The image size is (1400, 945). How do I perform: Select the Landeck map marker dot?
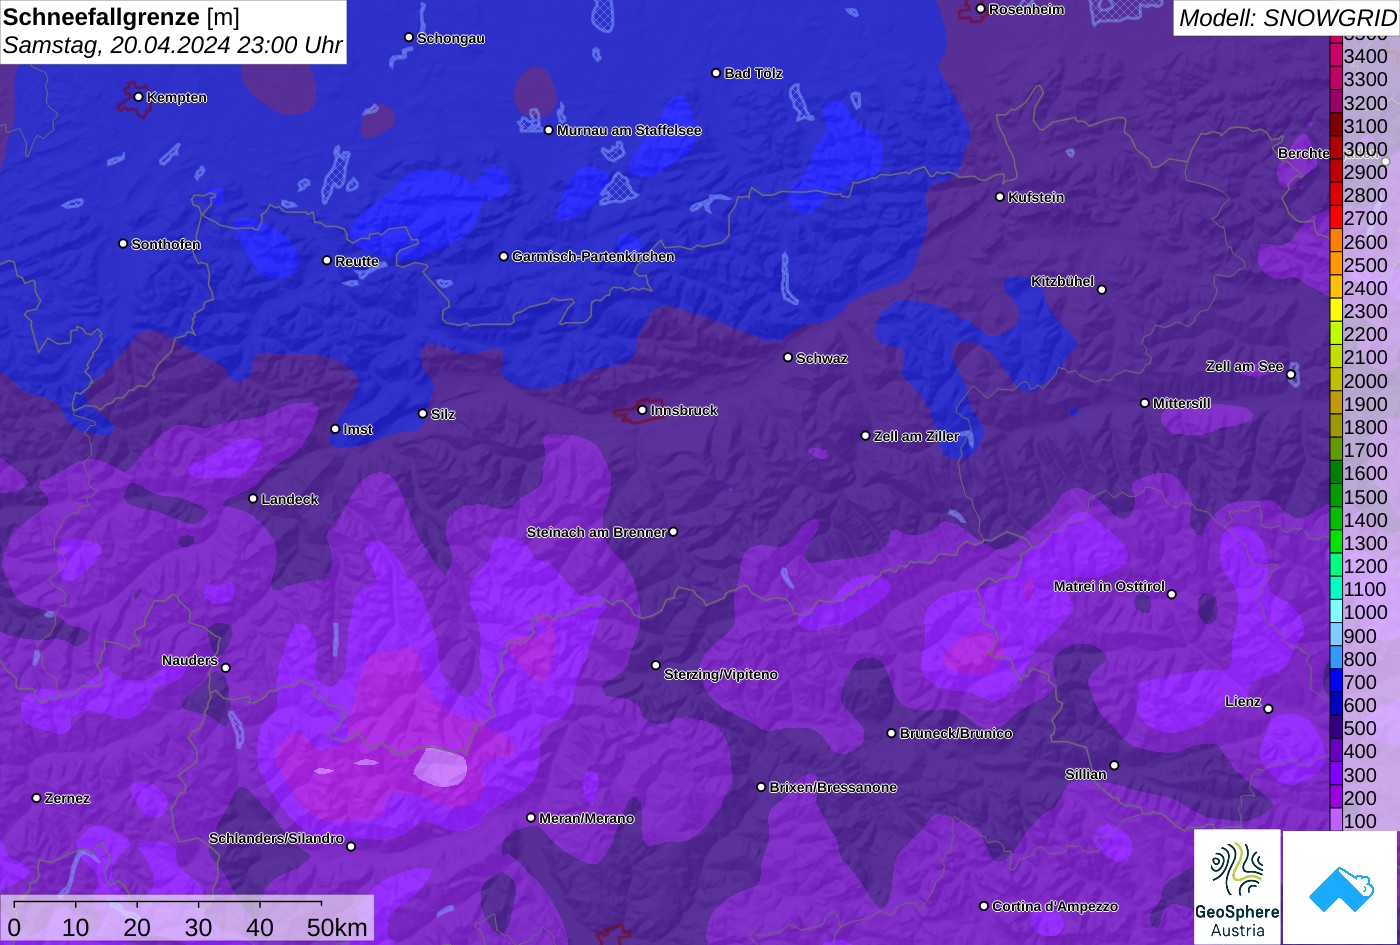pyautogui.click(x=253, y=499)
